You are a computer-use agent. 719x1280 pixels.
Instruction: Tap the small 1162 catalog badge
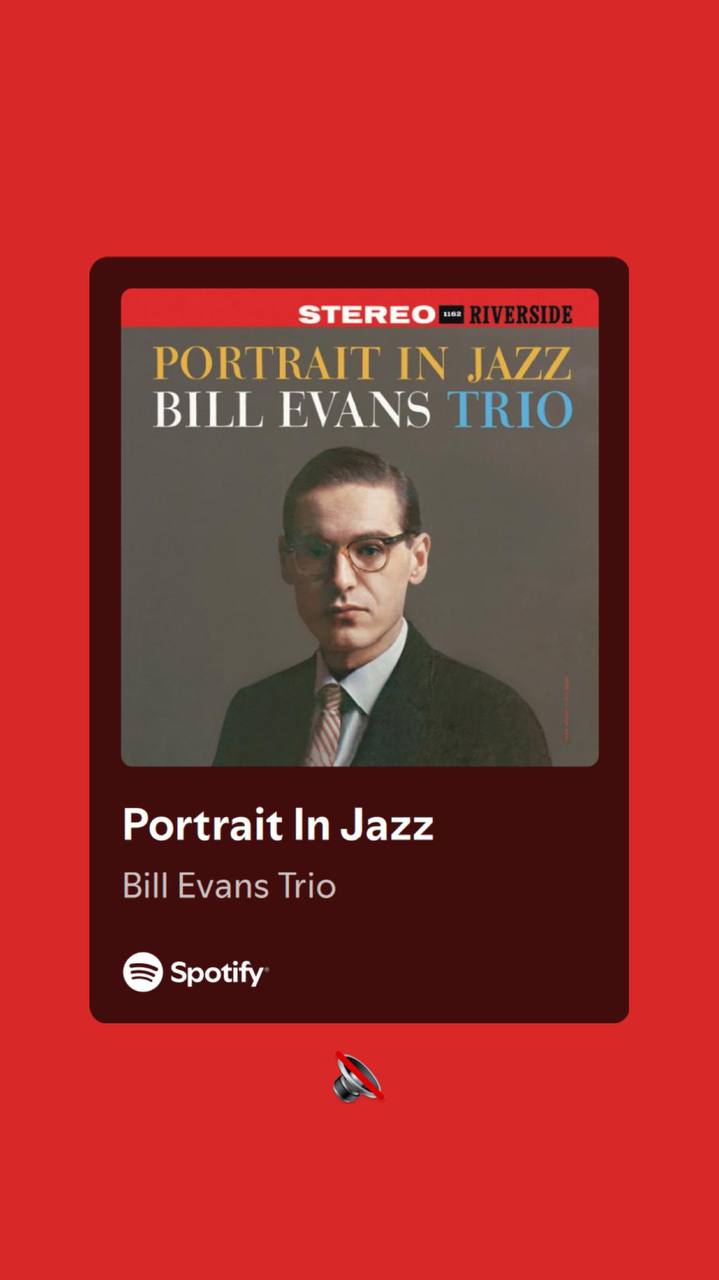coord(452,314)
